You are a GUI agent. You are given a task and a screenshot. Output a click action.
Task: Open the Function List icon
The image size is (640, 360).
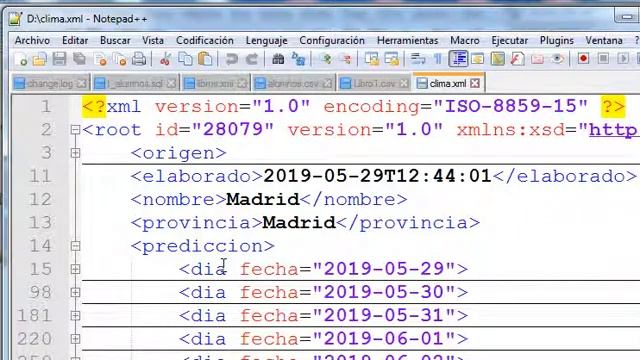[518, 59]
